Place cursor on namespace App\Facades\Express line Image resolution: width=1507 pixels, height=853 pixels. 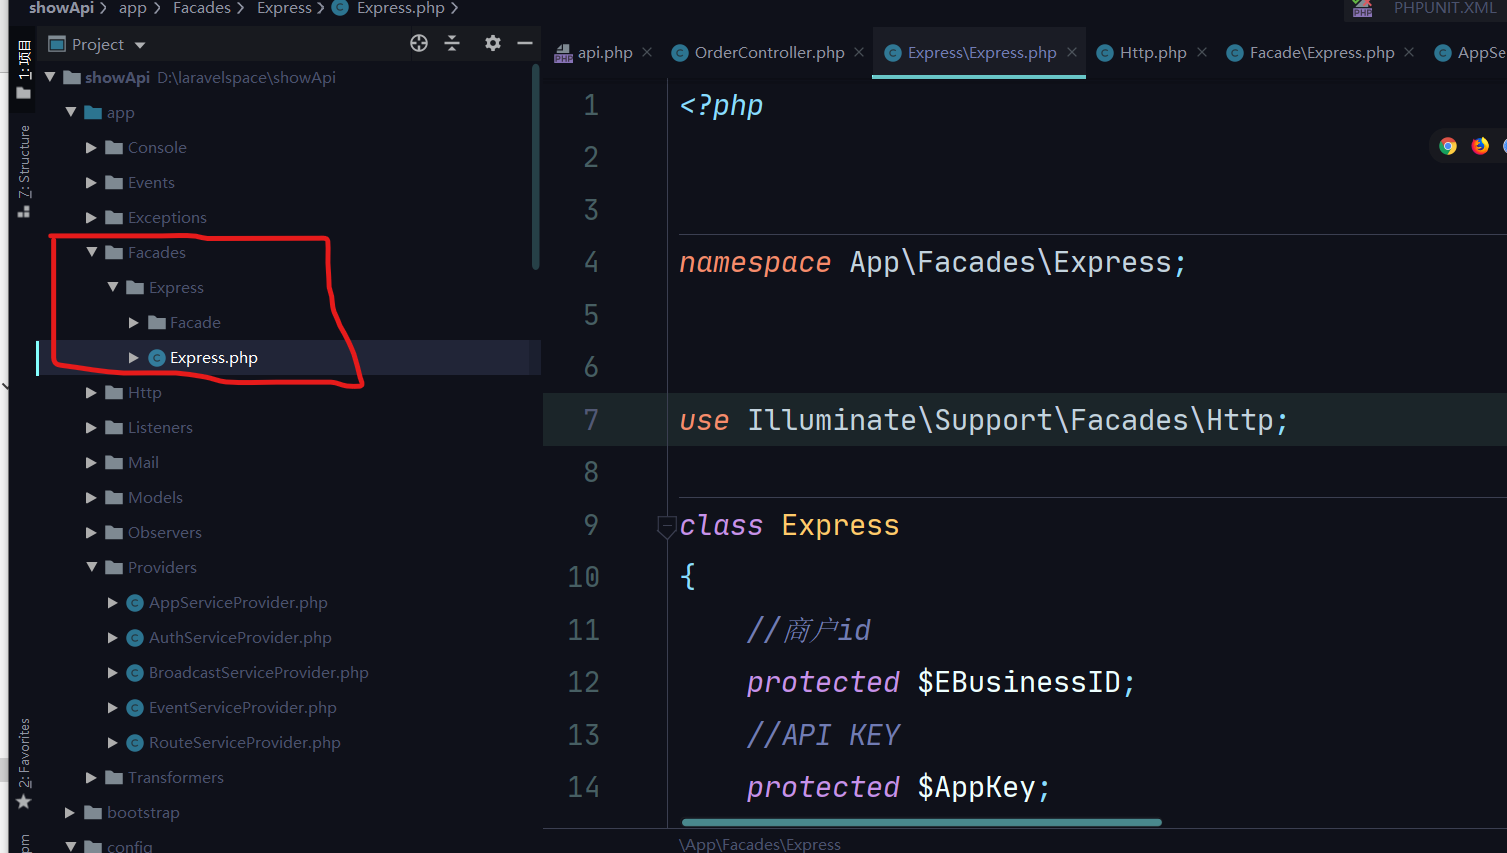coord(933,262)
